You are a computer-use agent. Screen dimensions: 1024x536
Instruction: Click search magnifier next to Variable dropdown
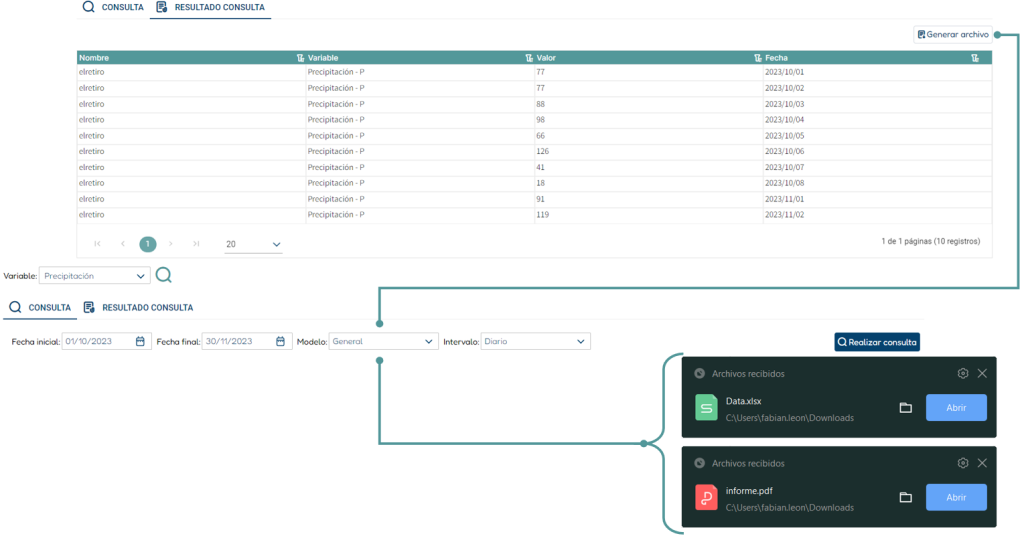click(164, 275)
